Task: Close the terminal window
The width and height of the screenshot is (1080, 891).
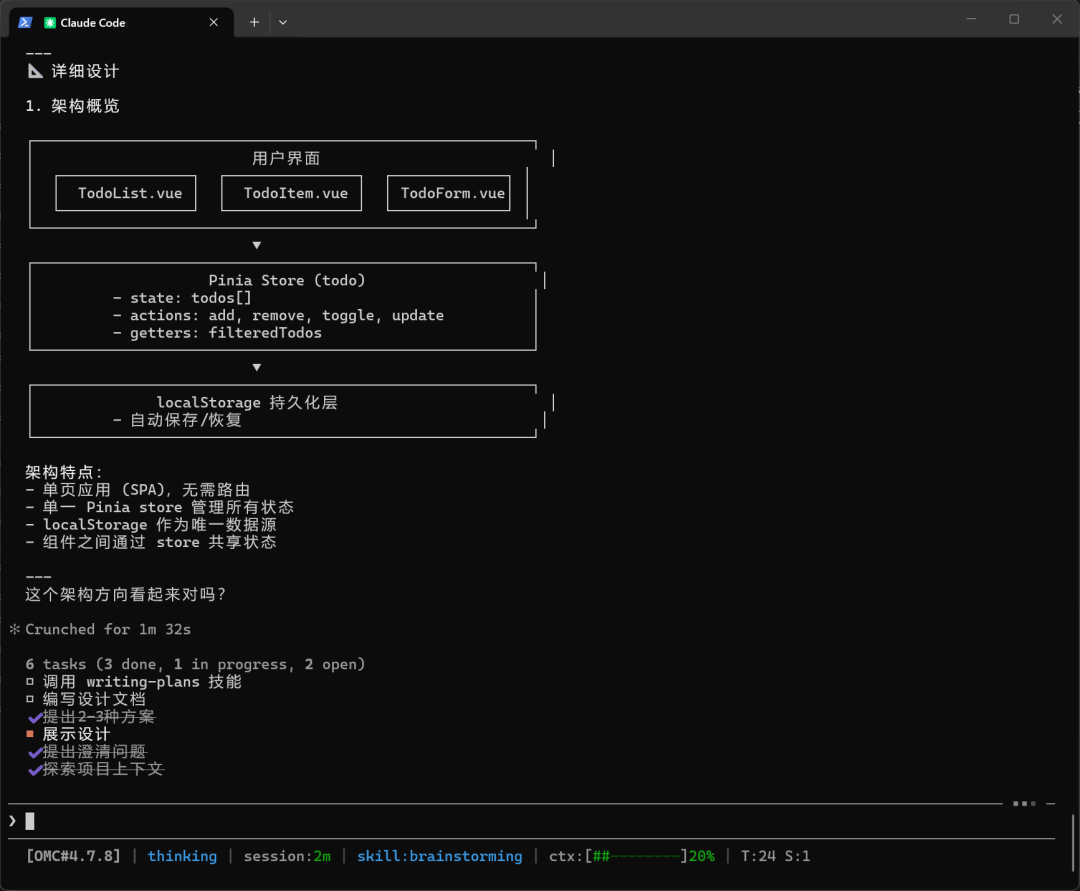Action: coord(1057,19)
